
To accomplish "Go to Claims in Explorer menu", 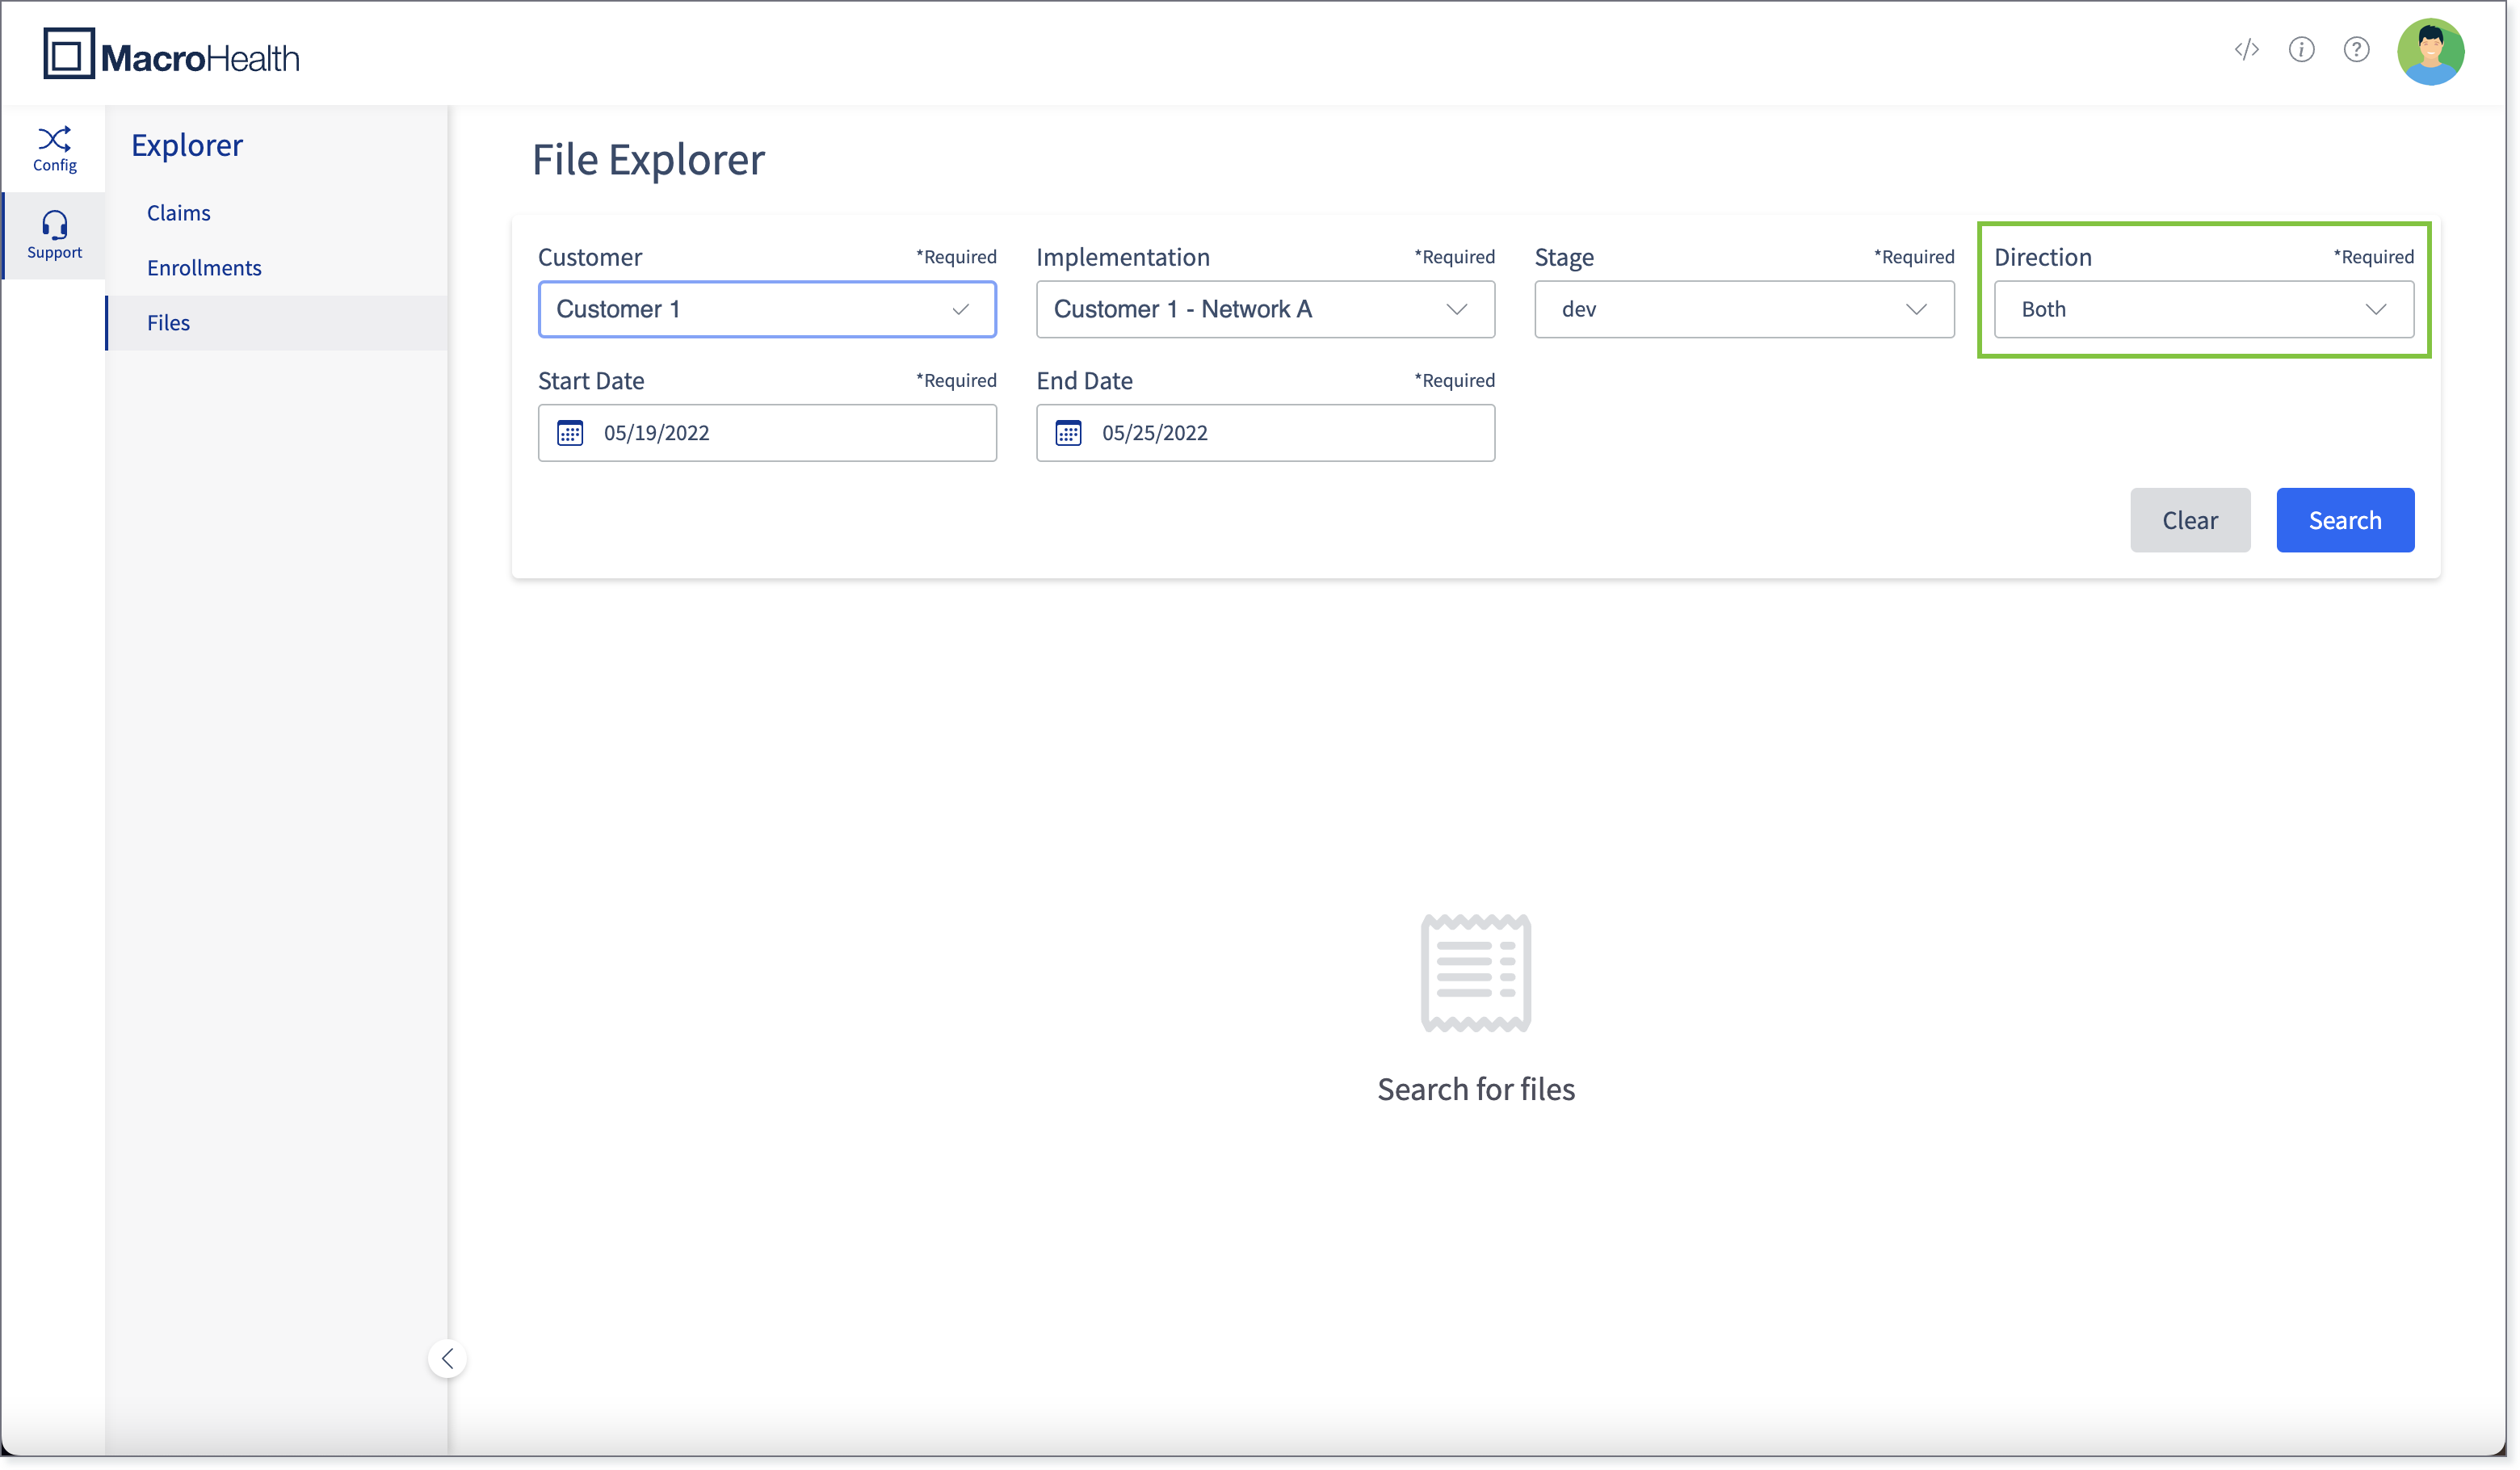I will coord(178,213).
